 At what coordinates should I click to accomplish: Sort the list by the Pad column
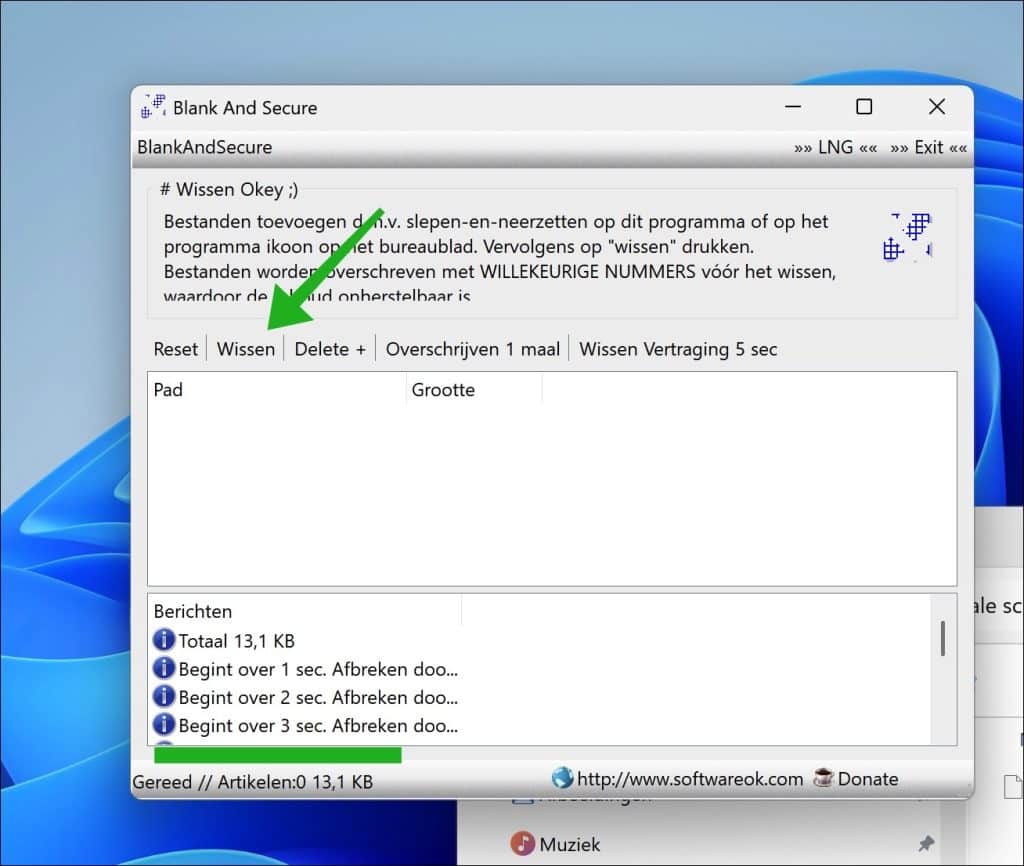pos(277,390)
